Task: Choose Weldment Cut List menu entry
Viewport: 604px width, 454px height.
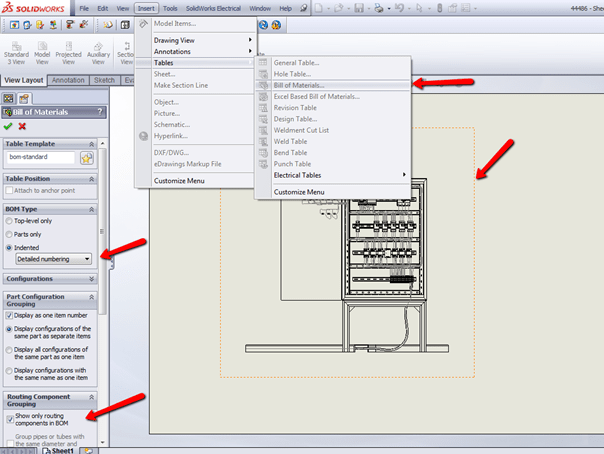Action: tap(333, 130)
